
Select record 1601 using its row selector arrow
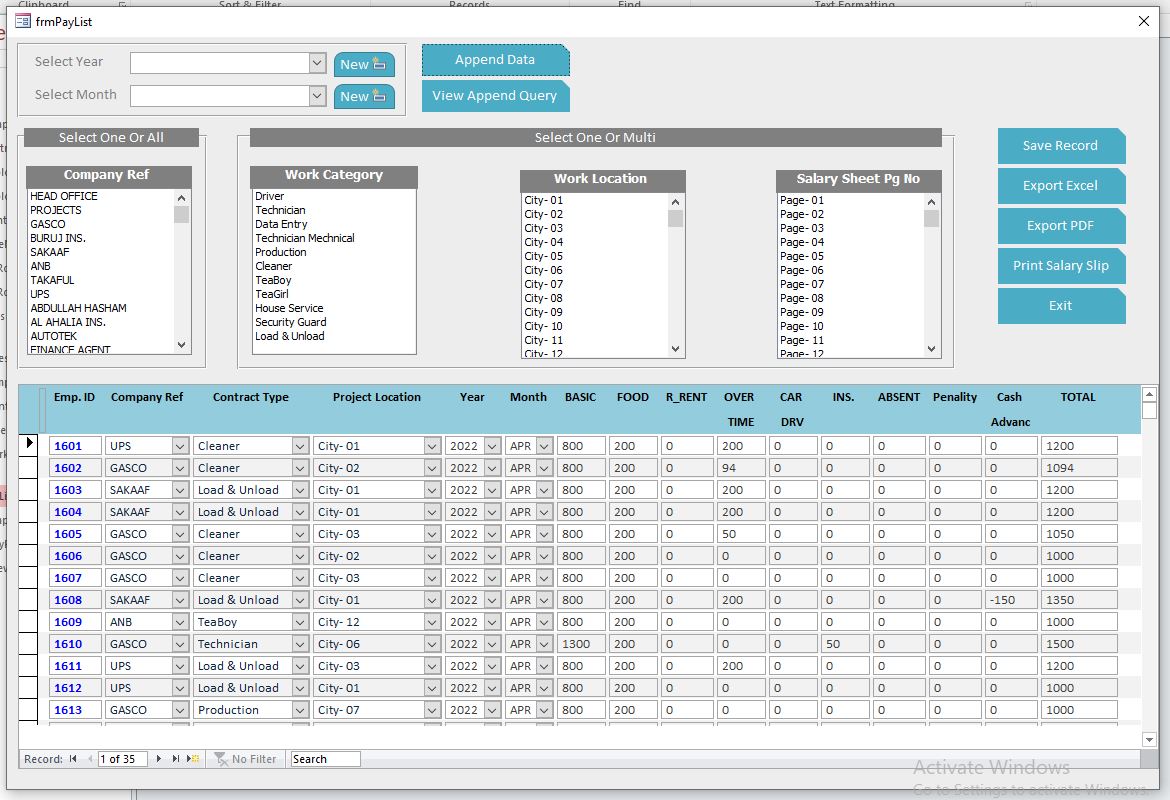pos(29,443)
